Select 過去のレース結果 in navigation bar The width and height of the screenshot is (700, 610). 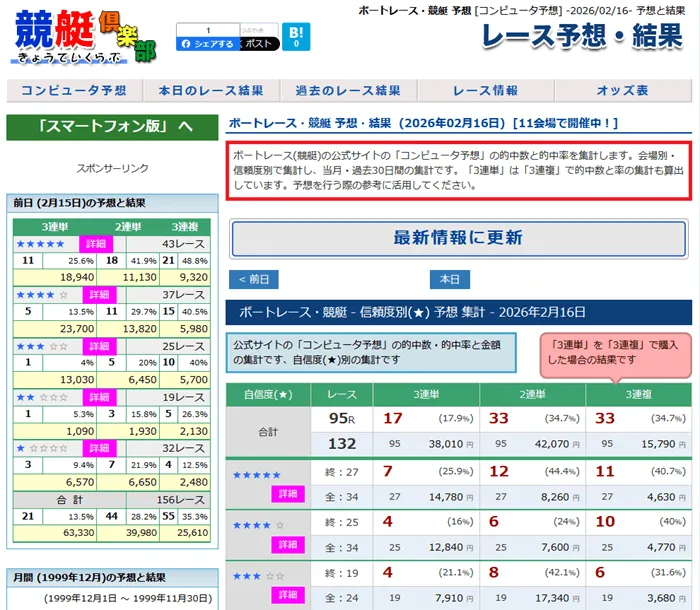(347, 91)
